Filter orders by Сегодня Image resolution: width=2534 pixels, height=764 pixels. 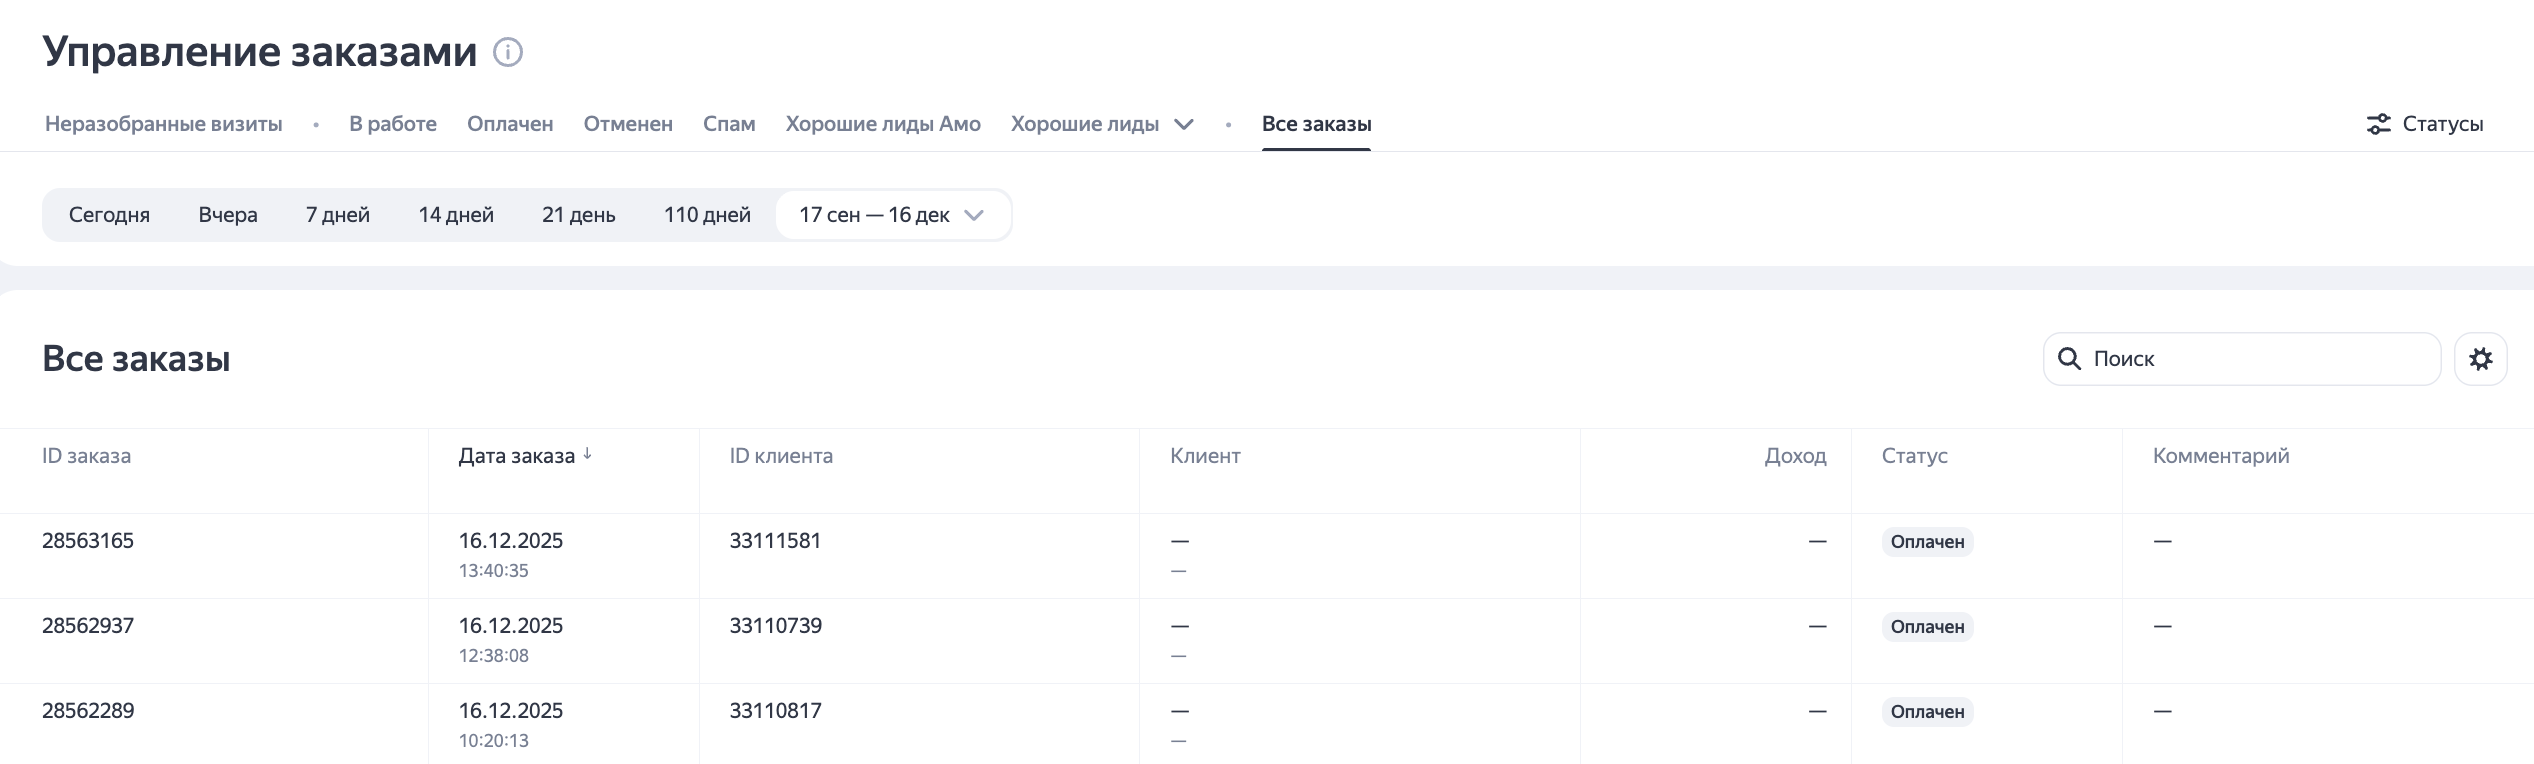[x=109, y=215]
